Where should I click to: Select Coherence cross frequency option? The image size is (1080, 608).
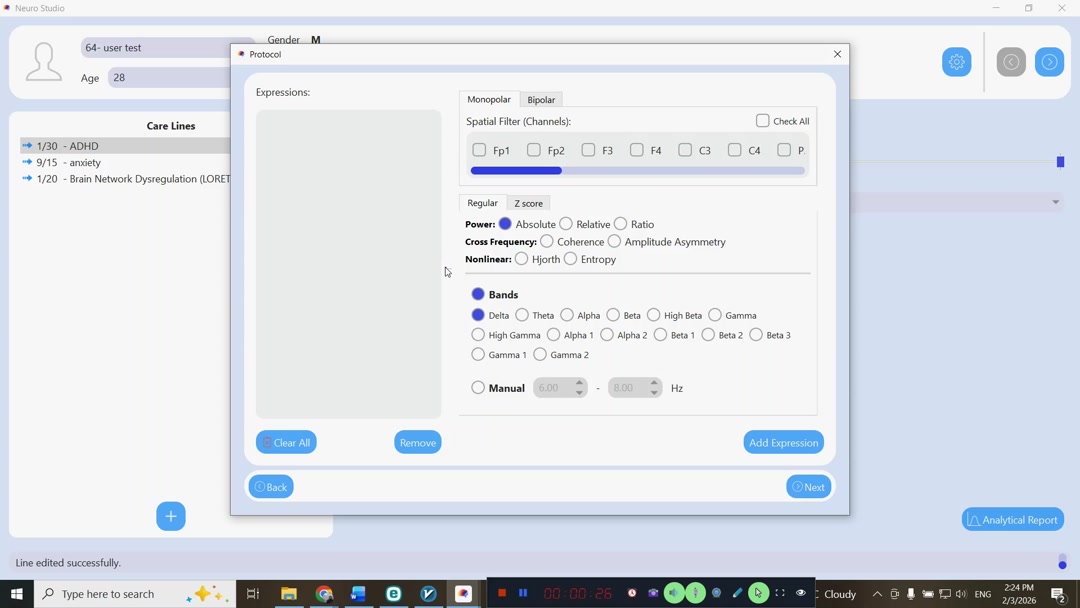coord(547,242)
